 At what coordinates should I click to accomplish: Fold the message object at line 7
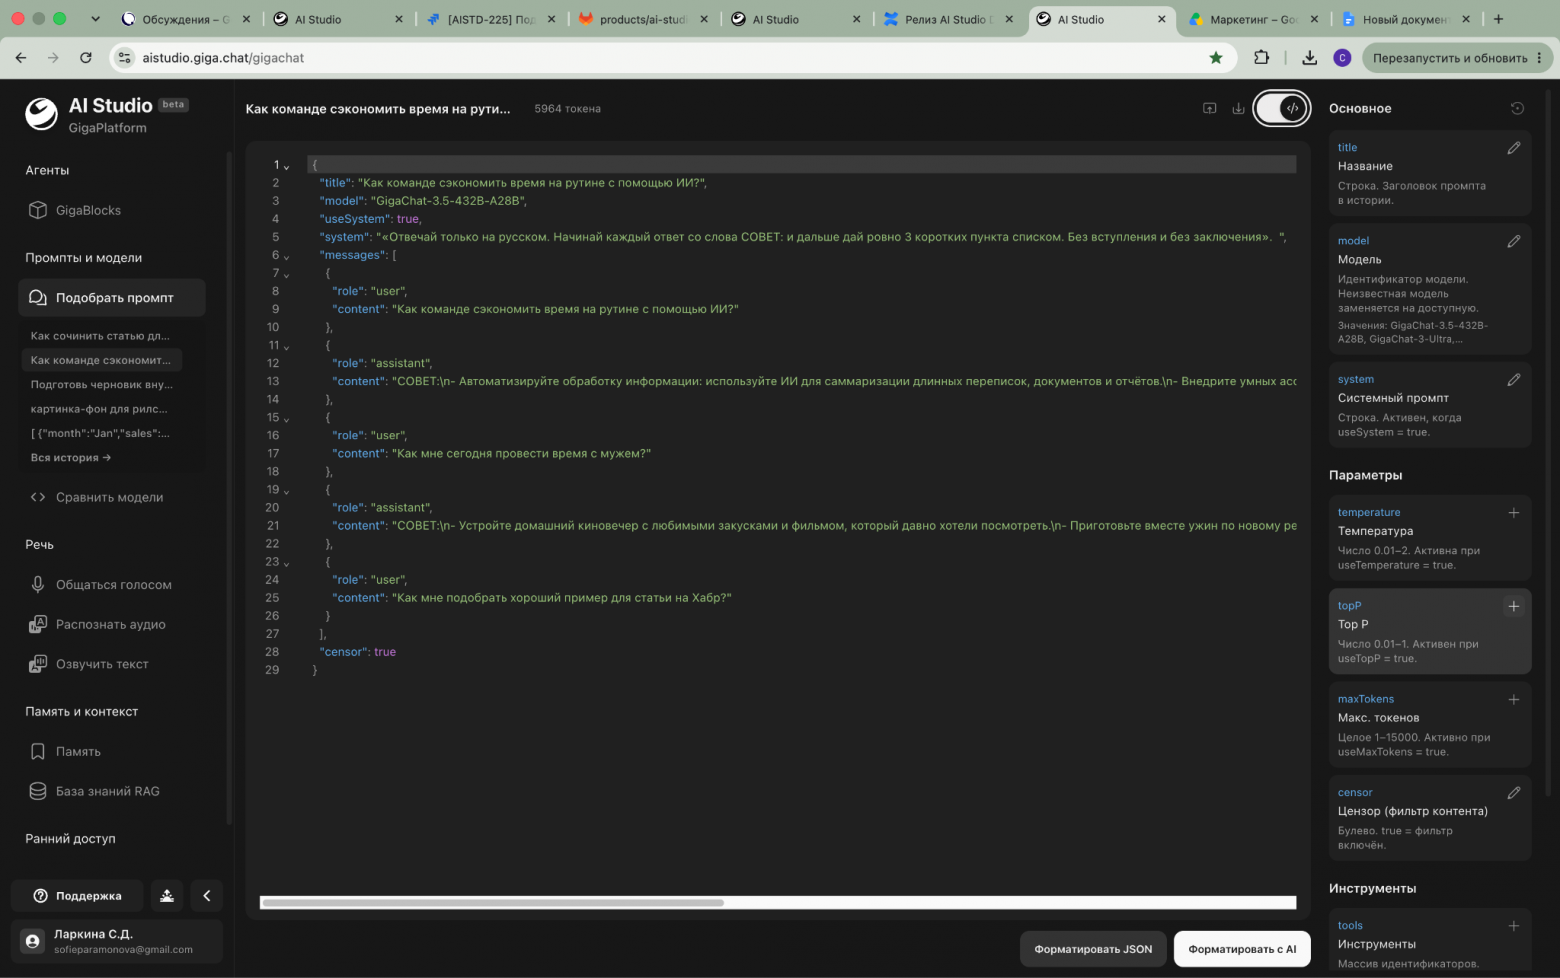point(287,274)
